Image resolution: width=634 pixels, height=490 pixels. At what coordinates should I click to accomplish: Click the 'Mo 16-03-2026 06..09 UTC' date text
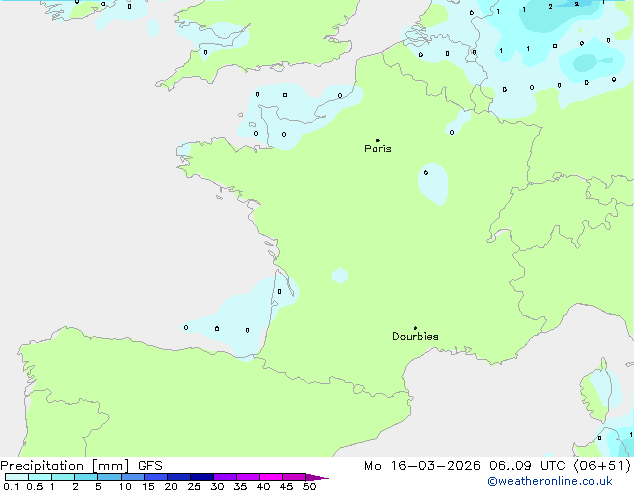[x=464, y=466]
